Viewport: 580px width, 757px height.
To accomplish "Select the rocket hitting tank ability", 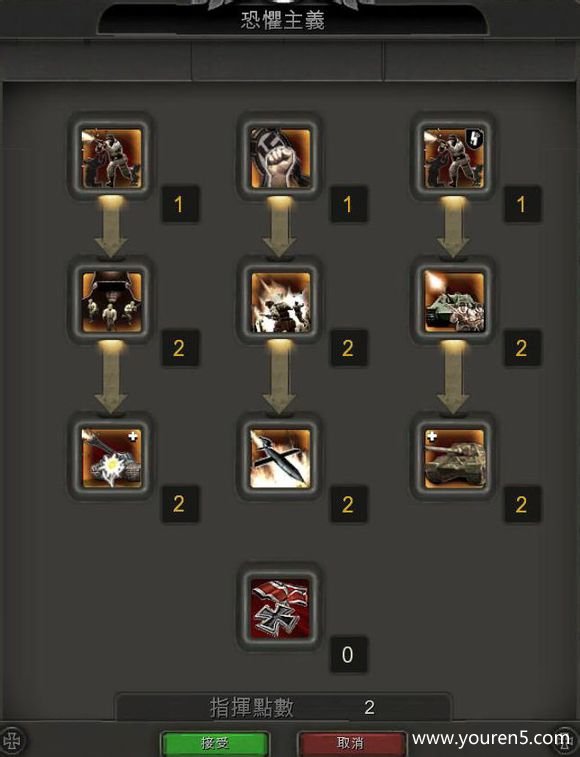I will (111, 458).
